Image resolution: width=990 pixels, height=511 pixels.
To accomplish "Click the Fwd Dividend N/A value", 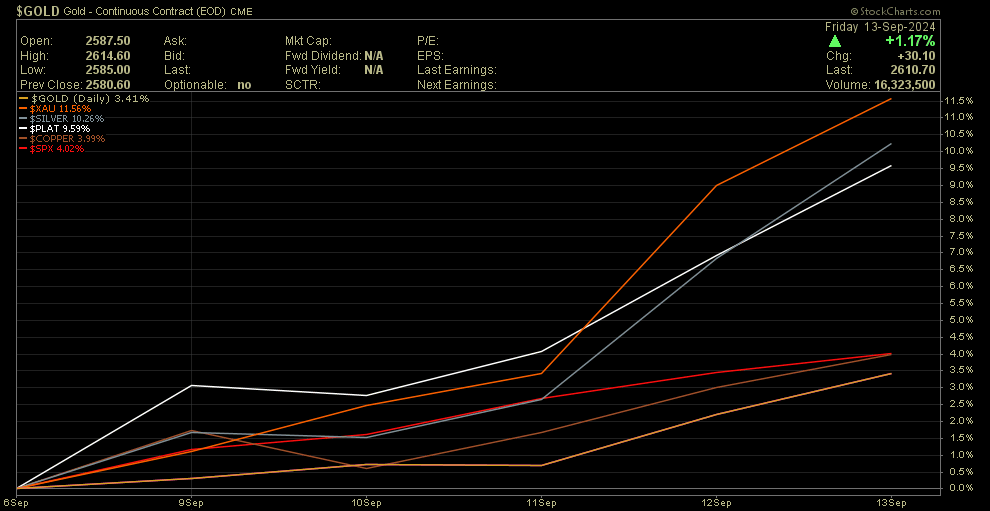I will (374, 55).
